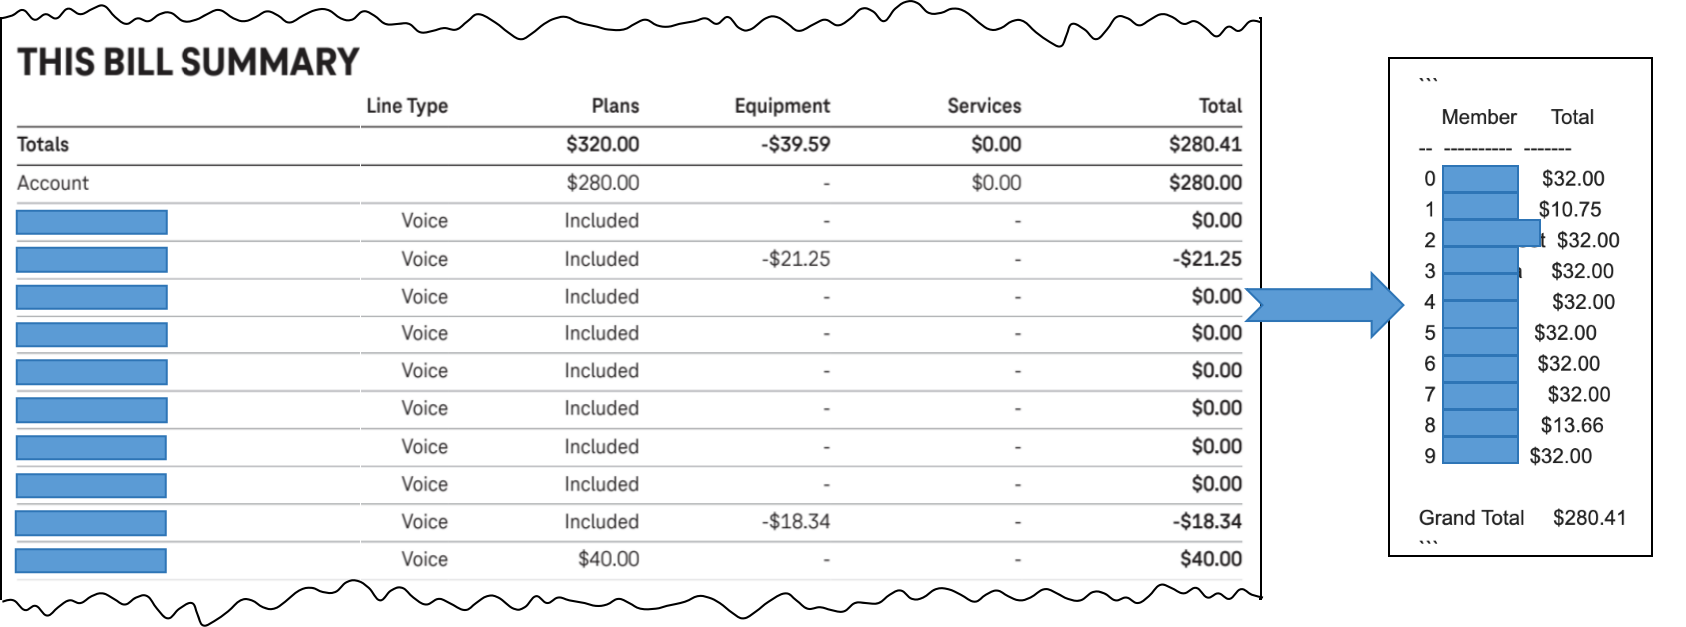The image size is (1686, 627).
Task: Click the Account row label
Action: click(x=53, y=183)
